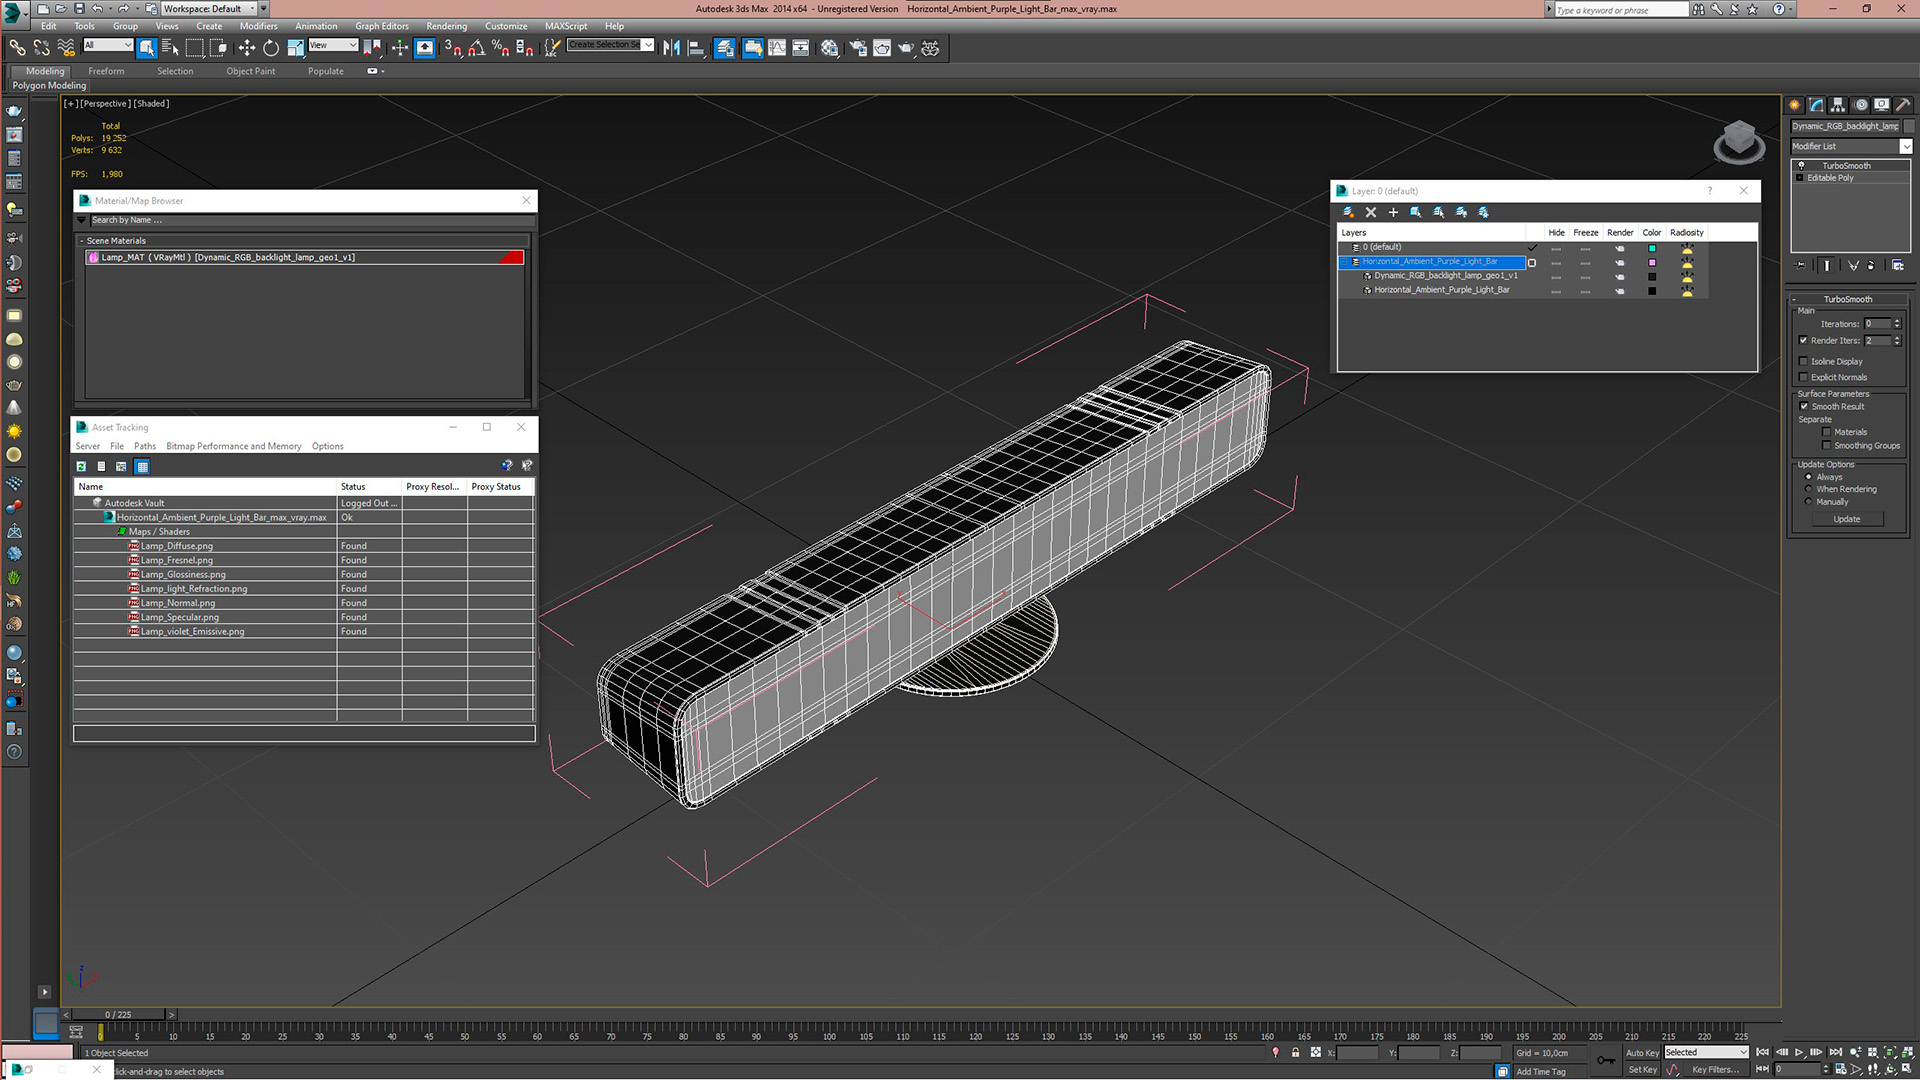Click the Render Production teapot icon
This screenshot has height=1080, width=1920.
coord(906,47)
